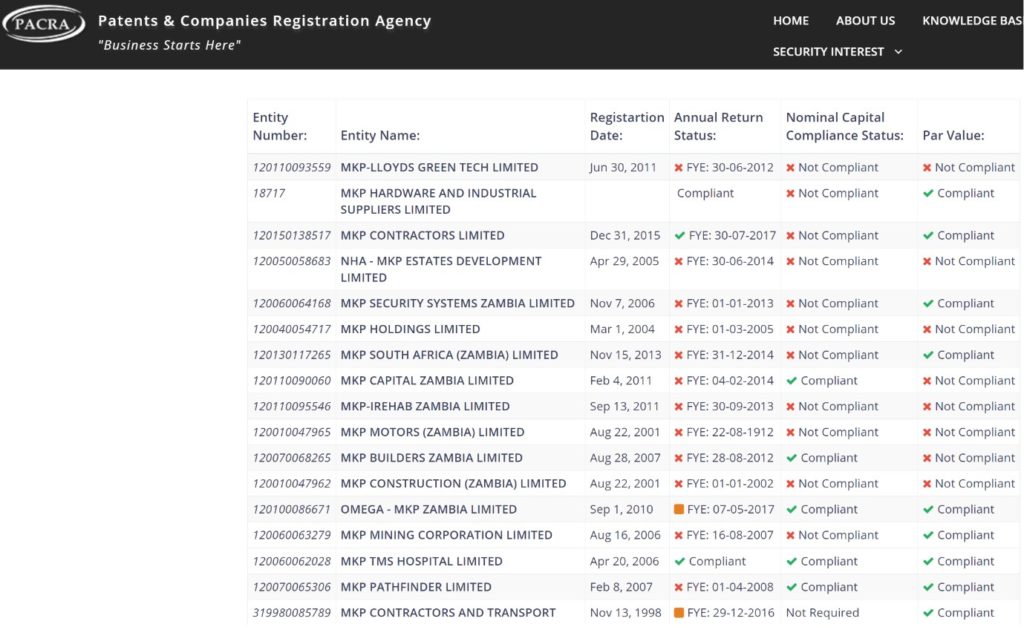1024x627 pixels.
Task: Click the Registartion Date column header
Action: click(627, 126)
